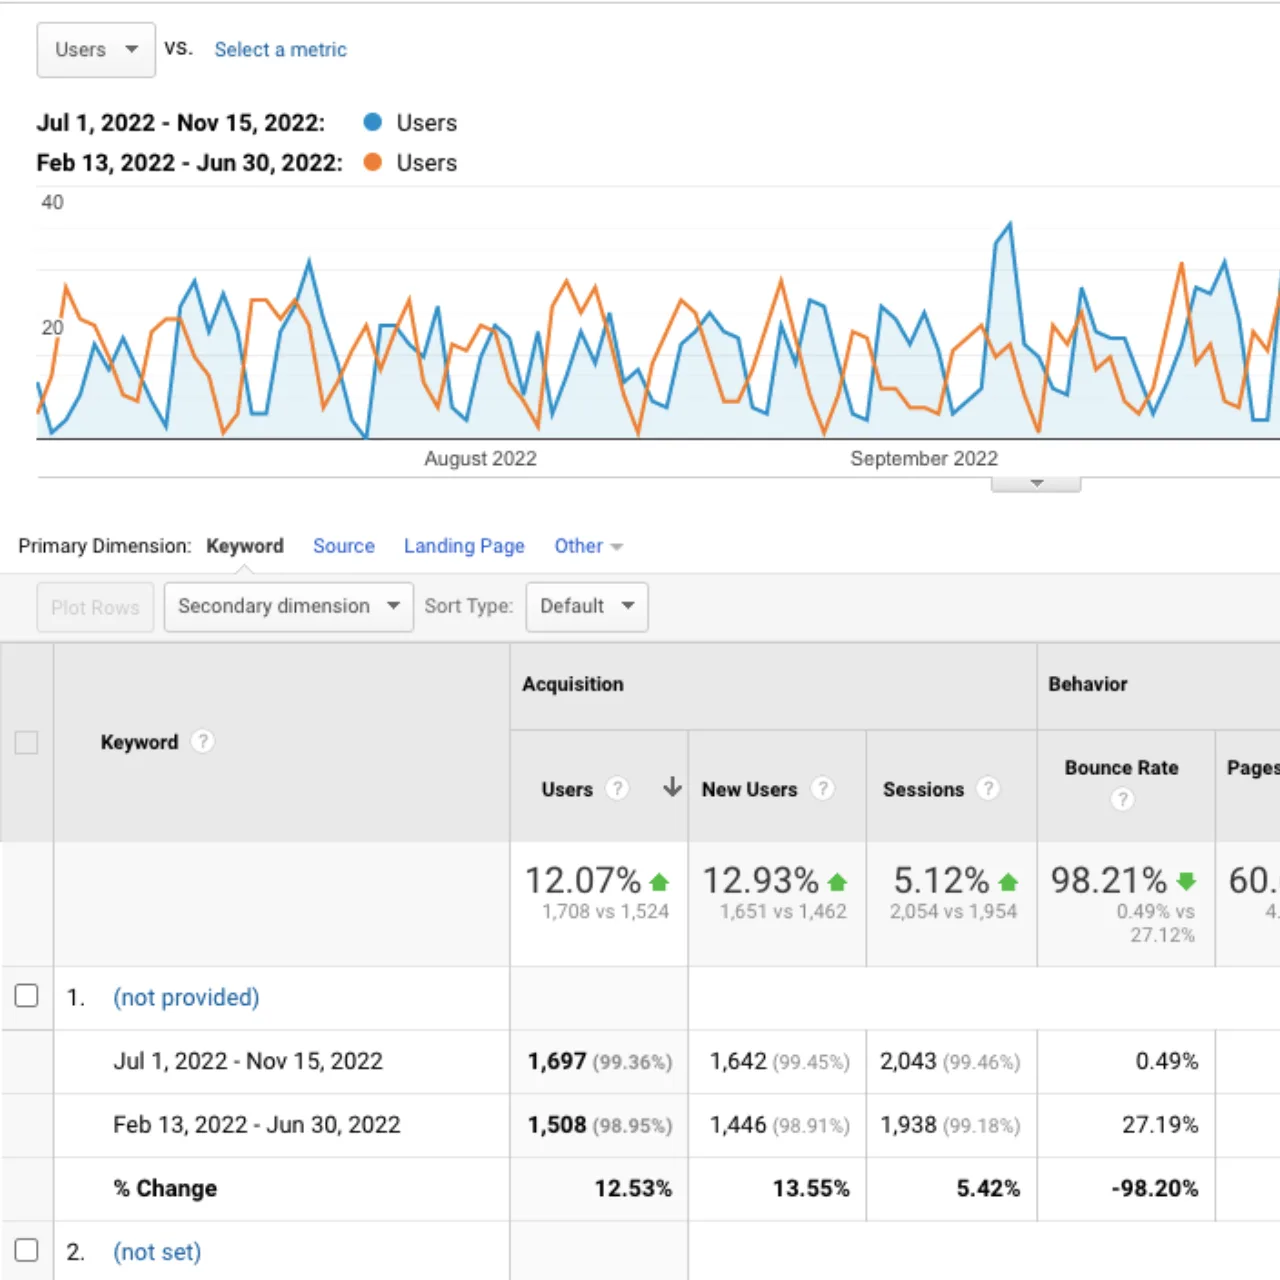This screenshot has height=1280, width=1280.
Task: Click the '13.55%' new users change value
Action: click(811, 1188)
